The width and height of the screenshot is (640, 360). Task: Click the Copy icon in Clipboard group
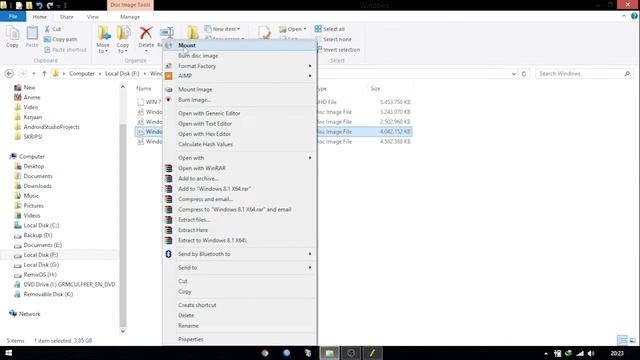click(x=12, y=33)
